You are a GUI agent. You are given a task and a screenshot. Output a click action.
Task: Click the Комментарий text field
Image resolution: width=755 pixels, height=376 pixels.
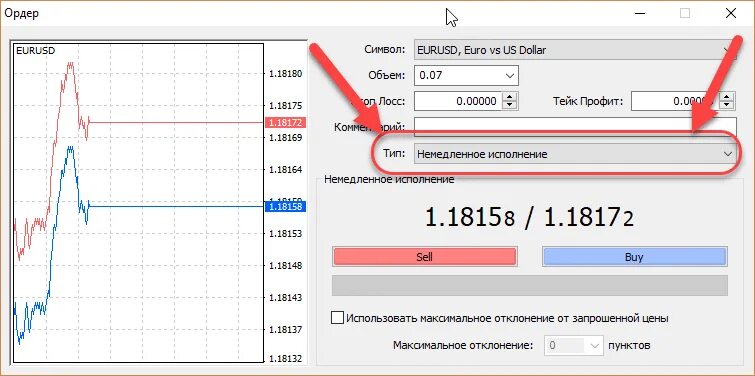click(575, 127)
